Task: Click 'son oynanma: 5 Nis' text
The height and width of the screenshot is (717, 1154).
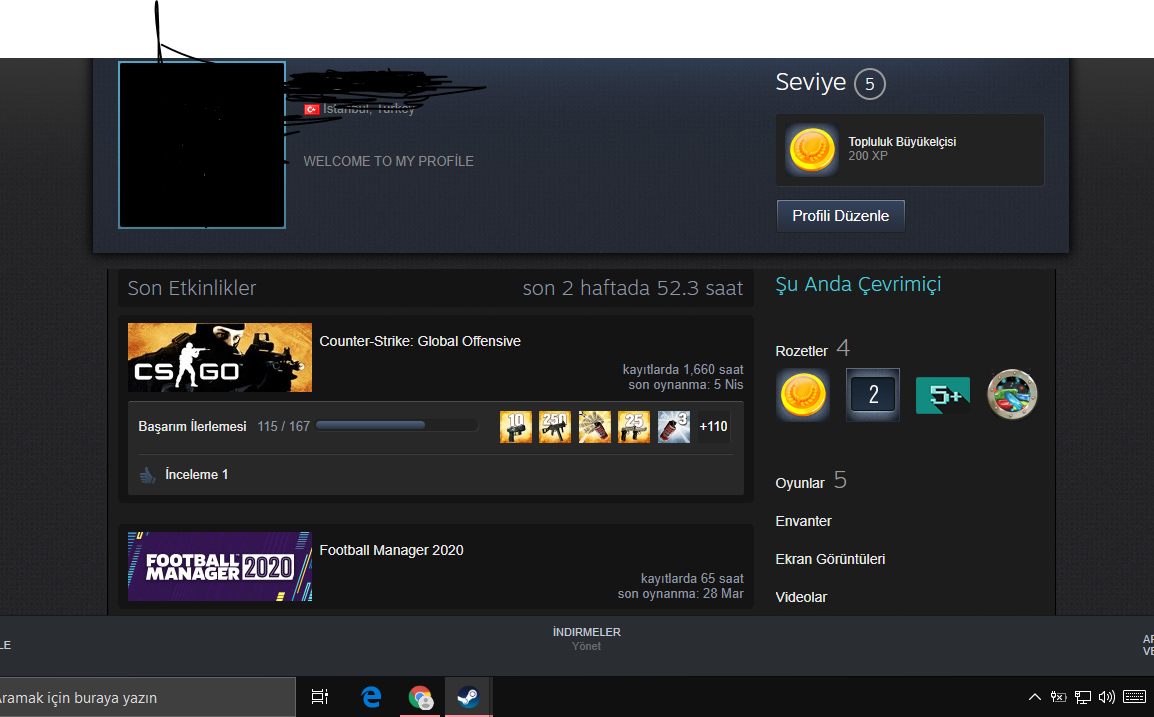Action: [x=686, y=385]
